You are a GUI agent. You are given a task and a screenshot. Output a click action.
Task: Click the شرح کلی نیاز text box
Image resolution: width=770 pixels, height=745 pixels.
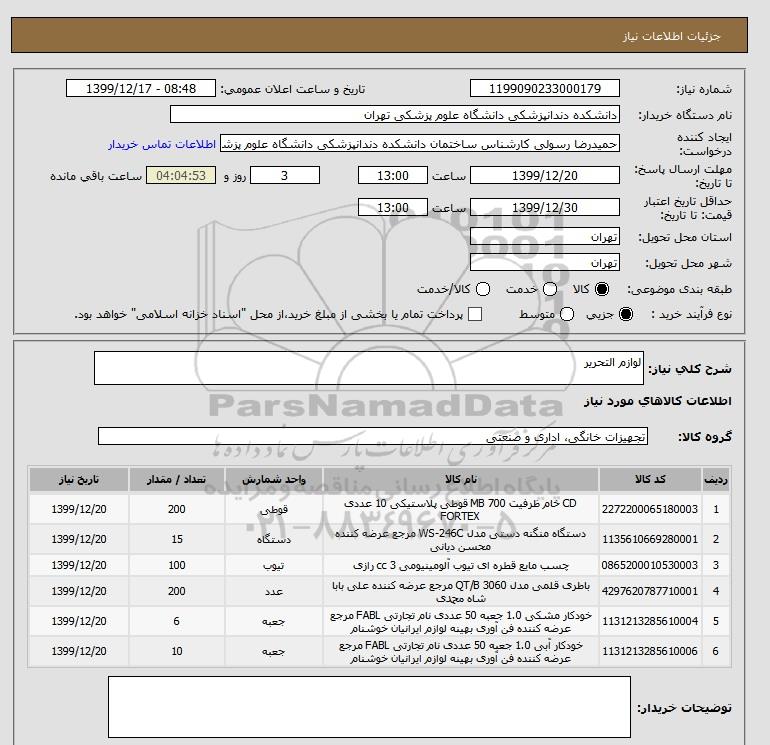point(369,368)
